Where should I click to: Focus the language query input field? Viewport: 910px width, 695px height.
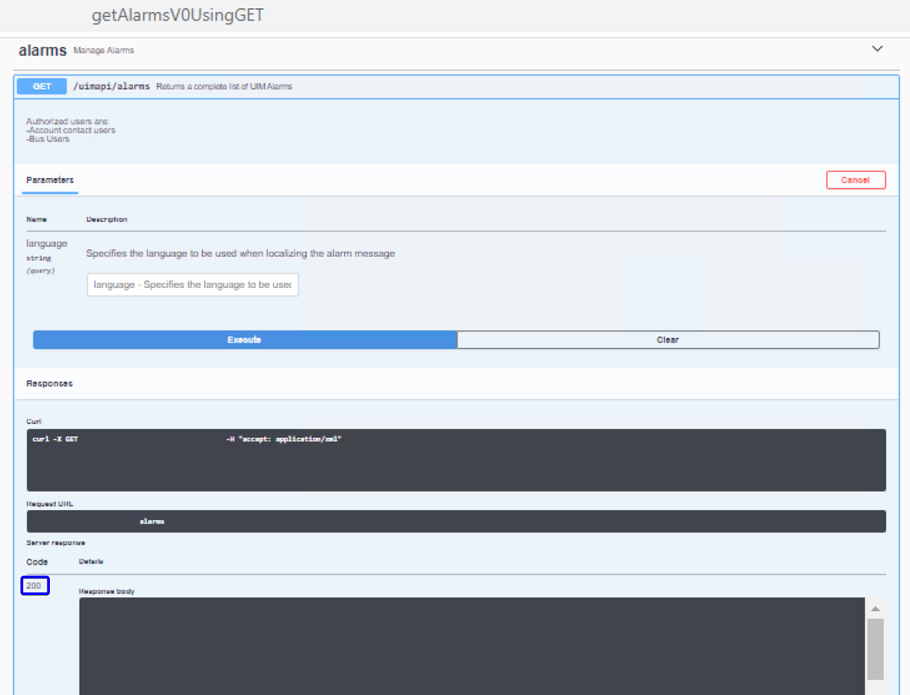click(x=192, y=285)
